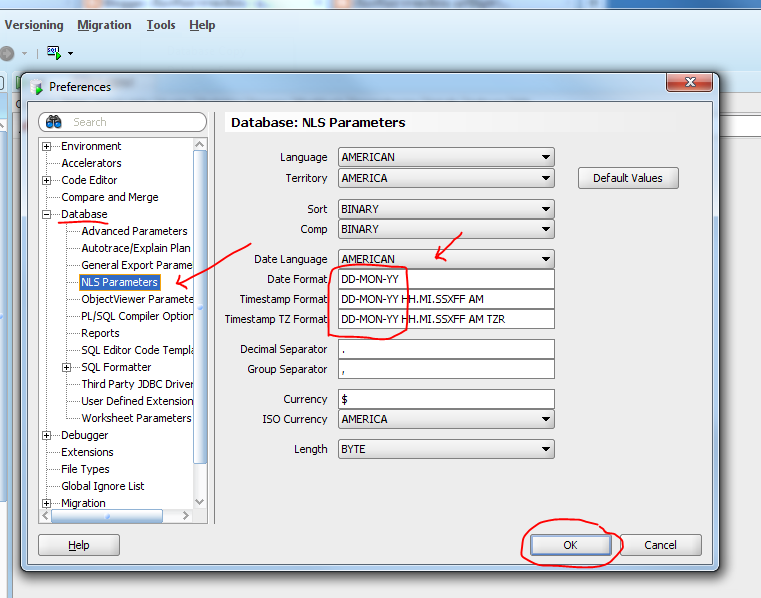Click the OK button
Image resolution: width=761 pixels, height=598 pixels.
click(570, 545)
